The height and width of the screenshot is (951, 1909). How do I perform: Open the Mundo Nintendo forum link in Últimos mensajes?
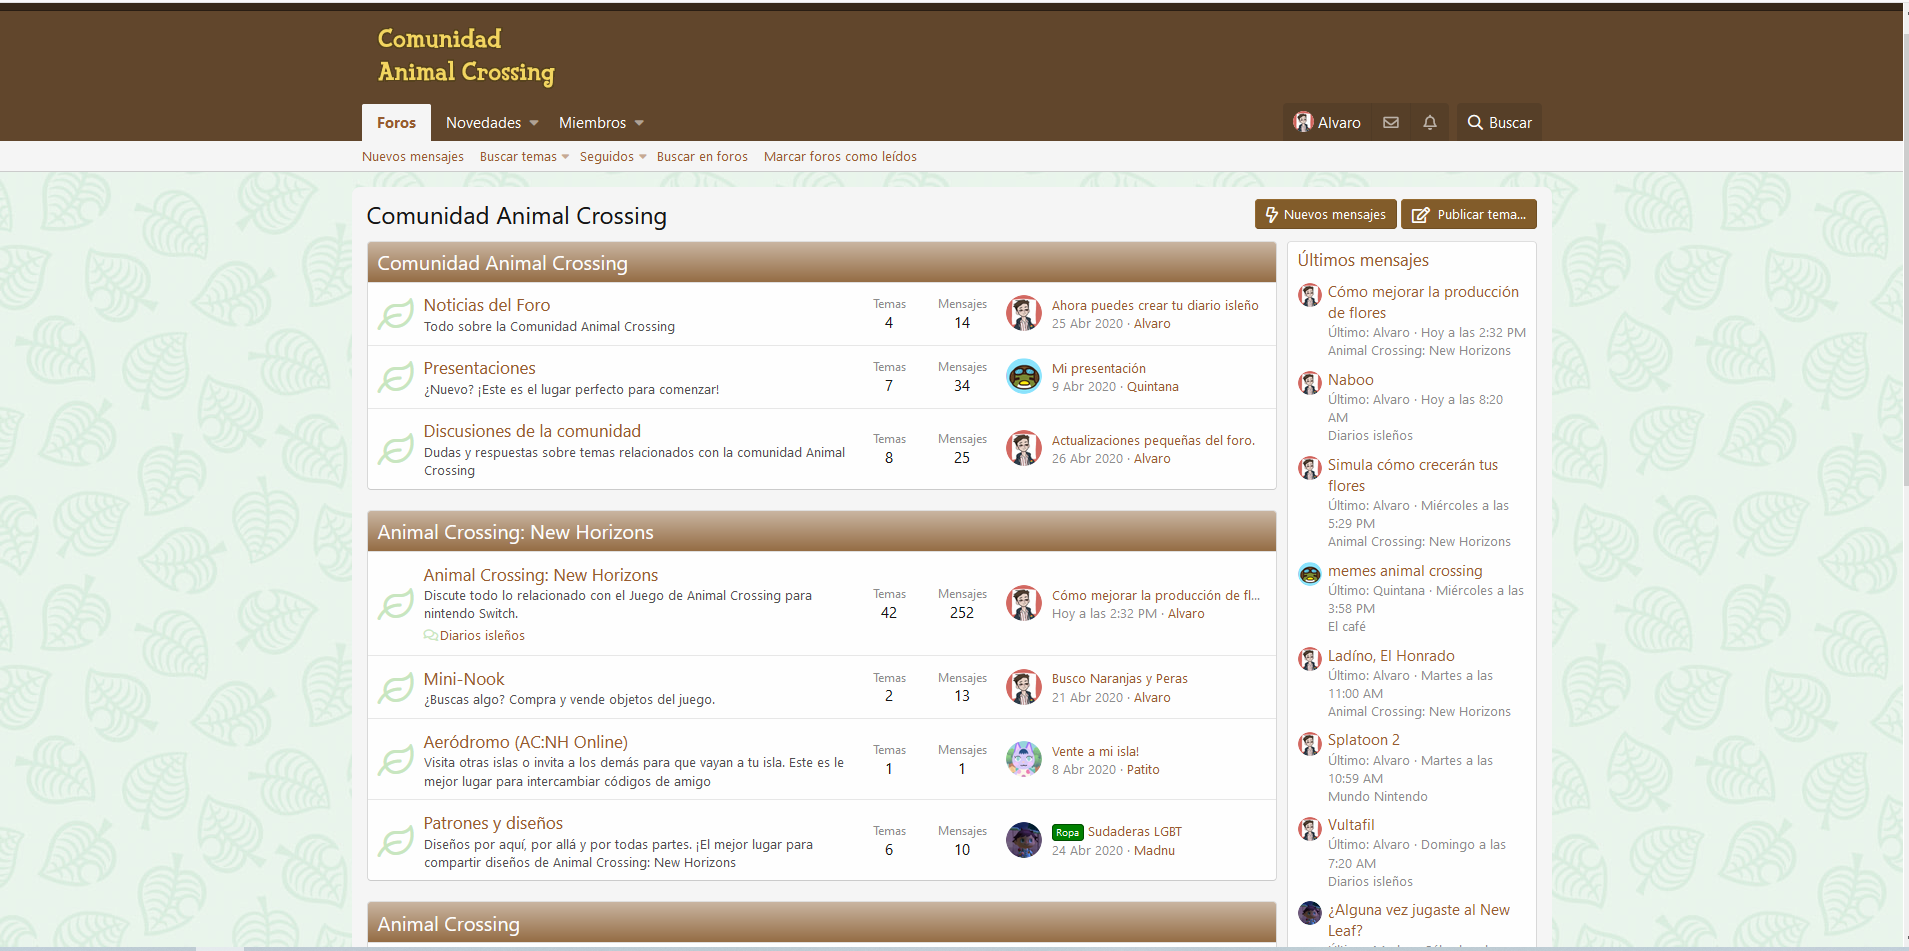click(1378, 797)
